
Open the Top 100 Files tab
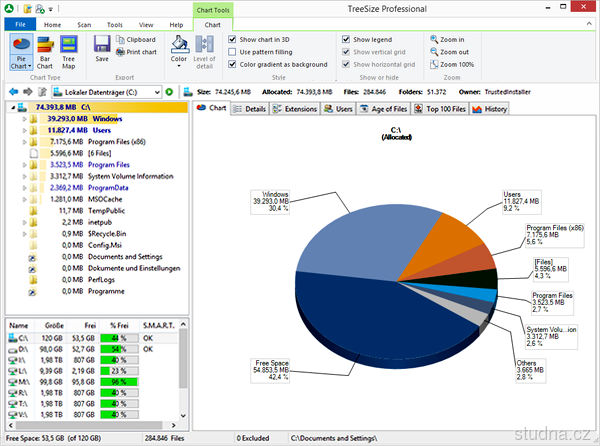[440, 109]
